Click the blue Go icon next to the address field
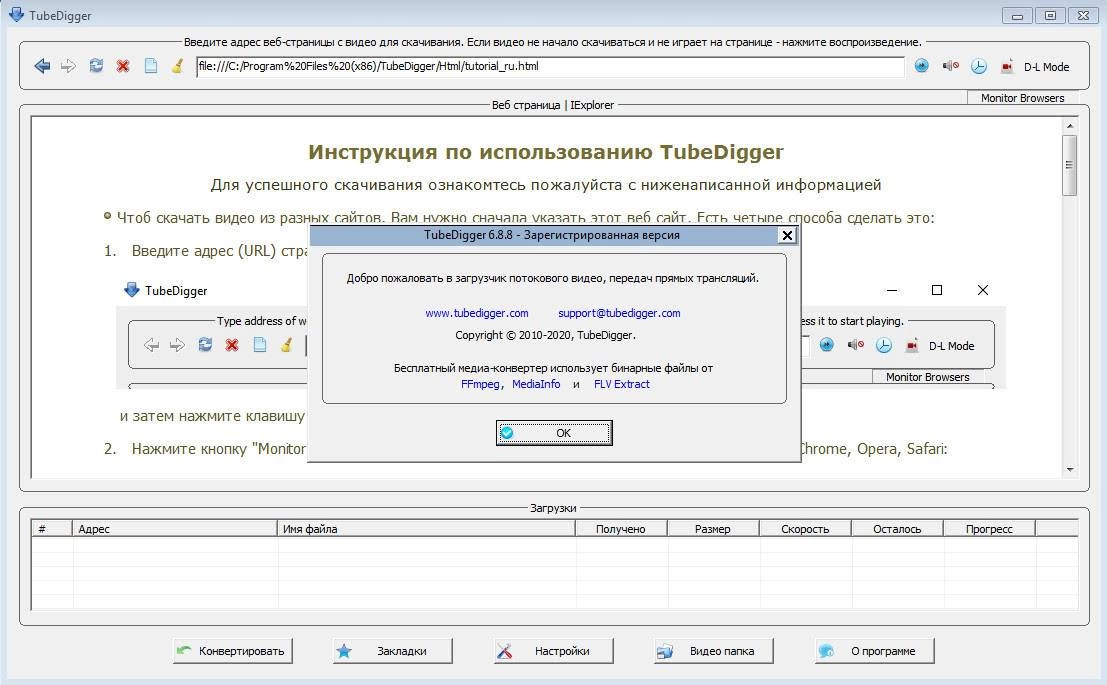1107x685 pixels. (921, 66)
